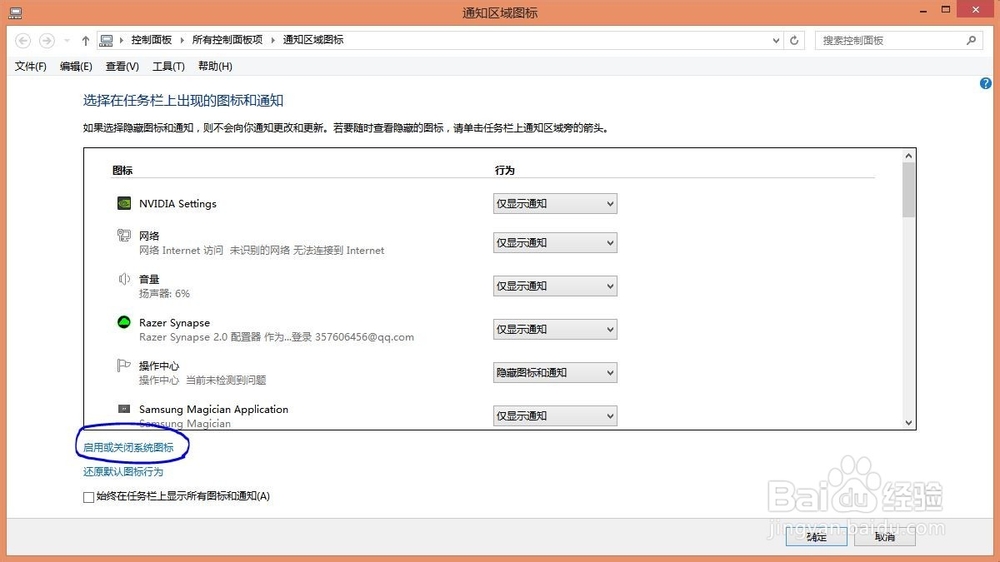
Task: Go forward with the forward arrow
Action: point(47,40)
